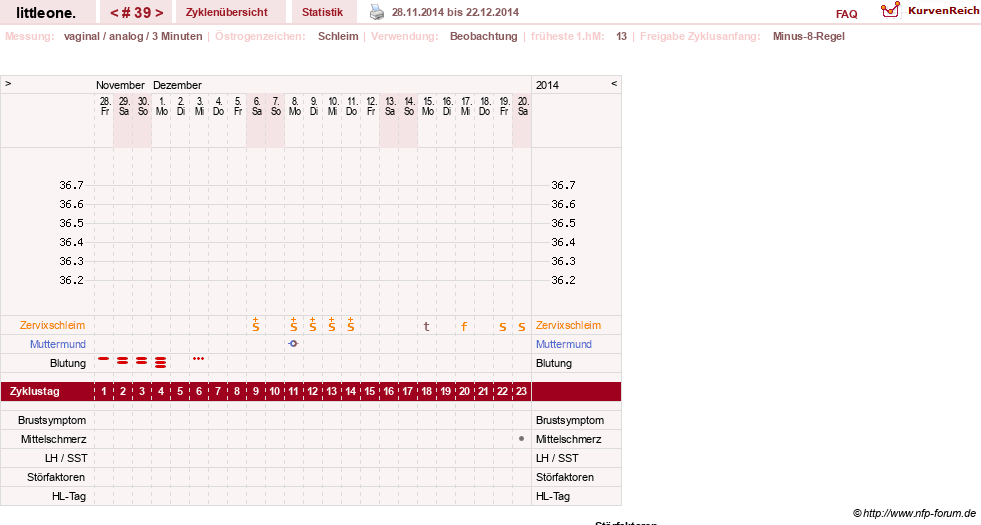Click cycle day 23 in Zyklustag row
The image size is (981, 525).
(x=521, y=391)
